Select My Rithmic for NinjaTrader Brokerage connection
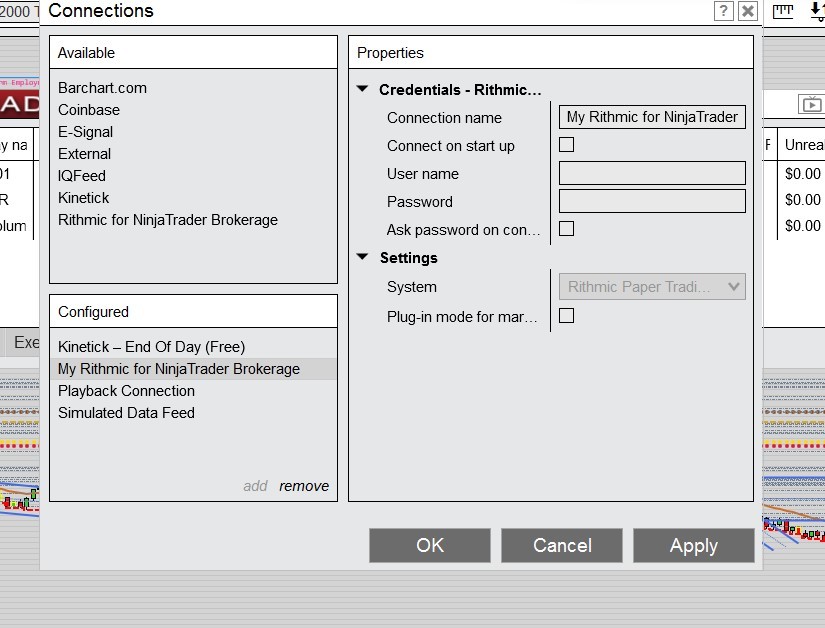The height and width of the screenshot is (628, 825). pyautogui.click(x=193, y=369)
